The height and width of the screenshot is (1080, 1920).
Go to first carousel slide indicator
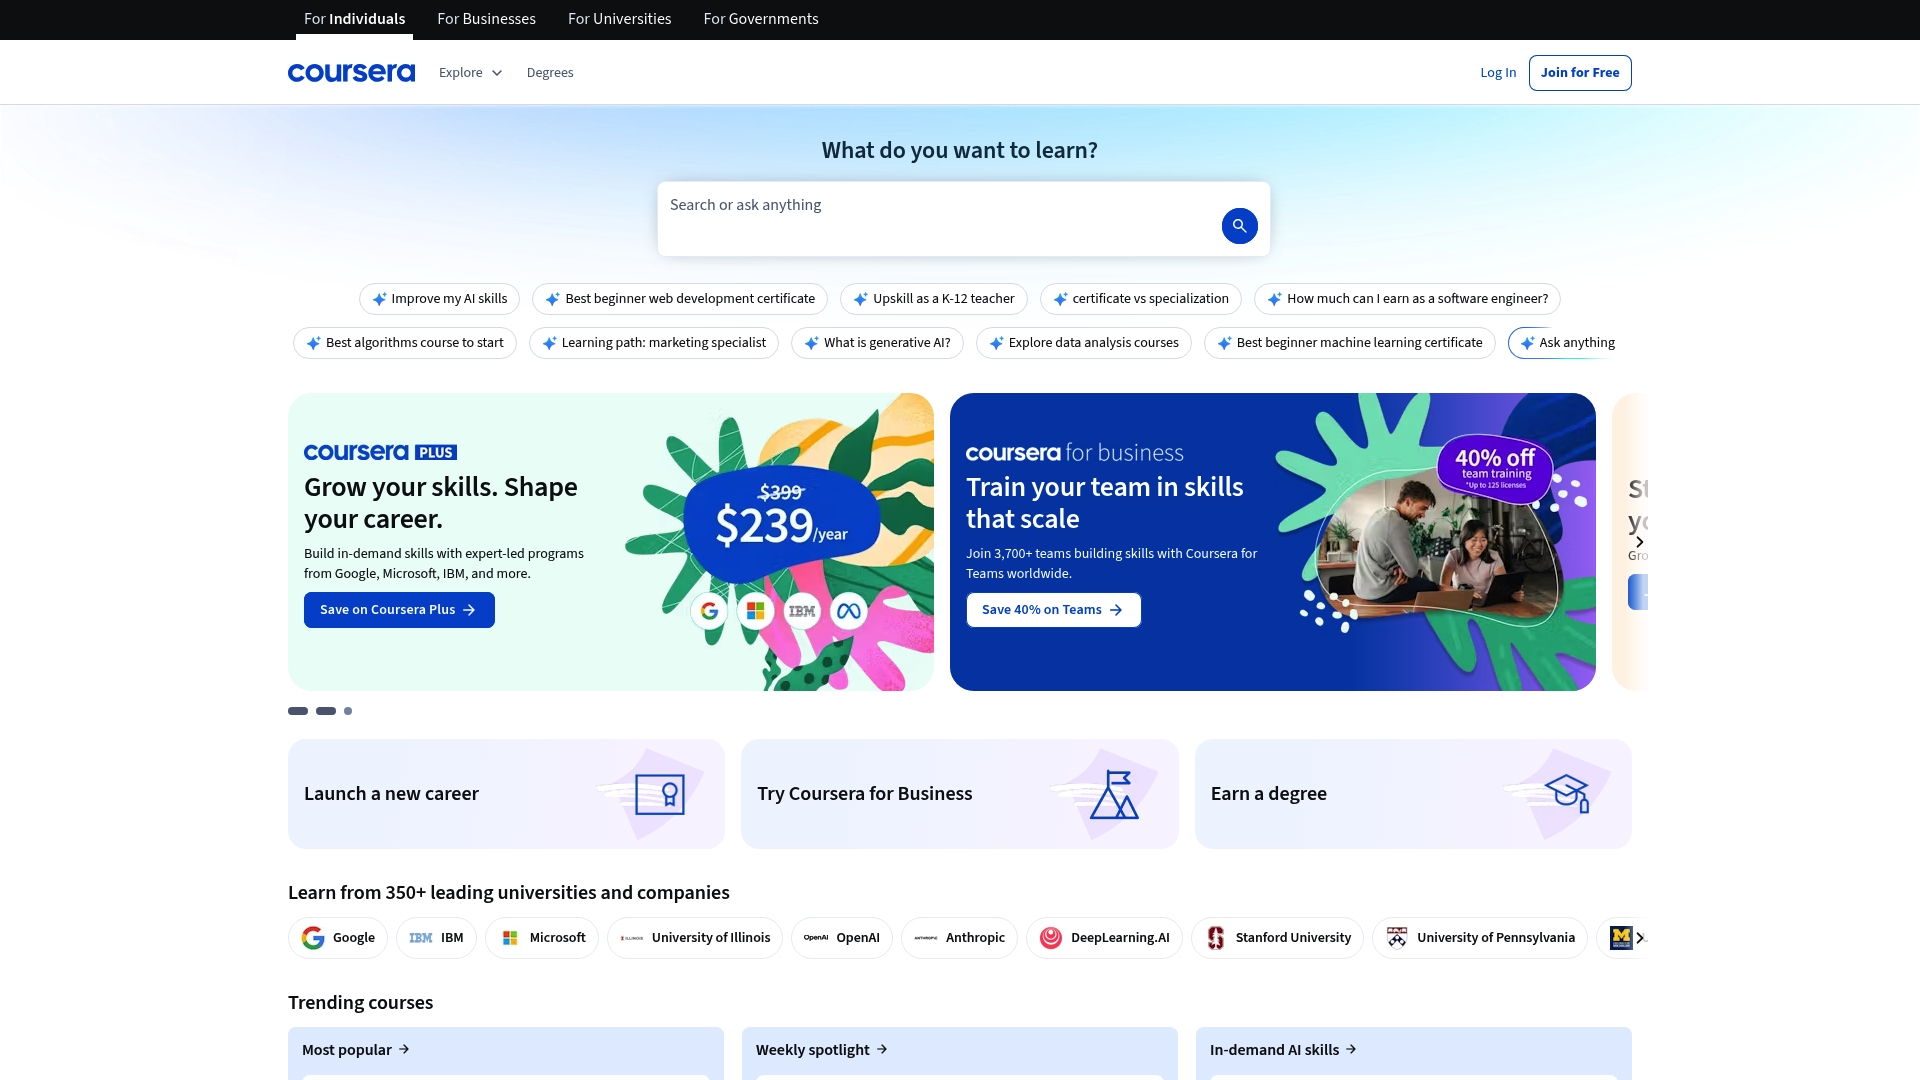pyautogui.click(x=298, y=711)
